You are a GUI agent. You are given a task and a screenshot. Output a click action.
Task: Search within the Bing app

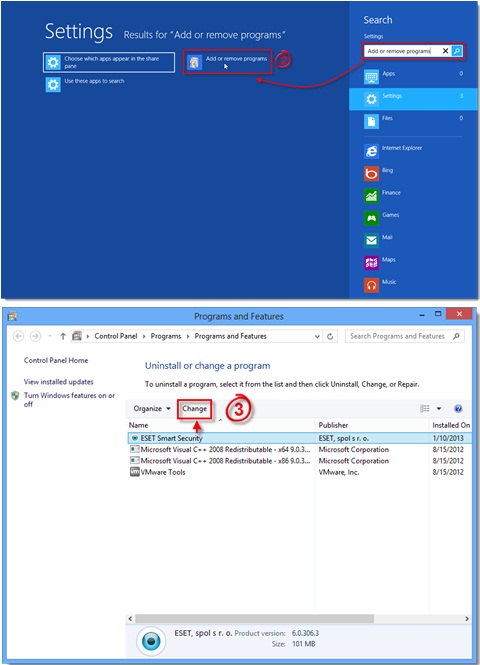[x=379, y=173]
